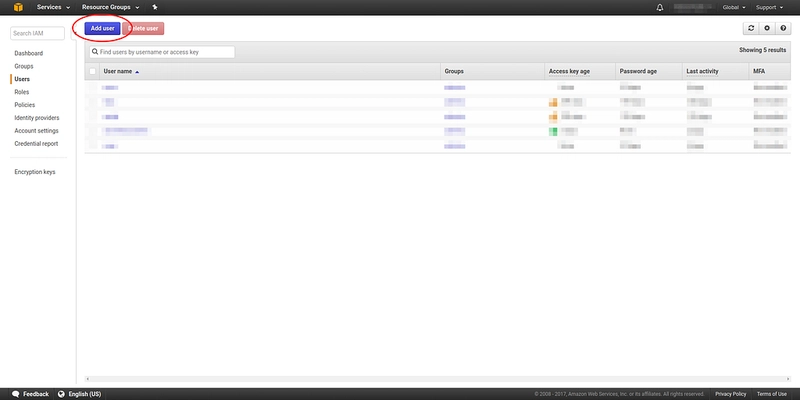Click the pin shortcuts icon in top bar

point(154,7)
